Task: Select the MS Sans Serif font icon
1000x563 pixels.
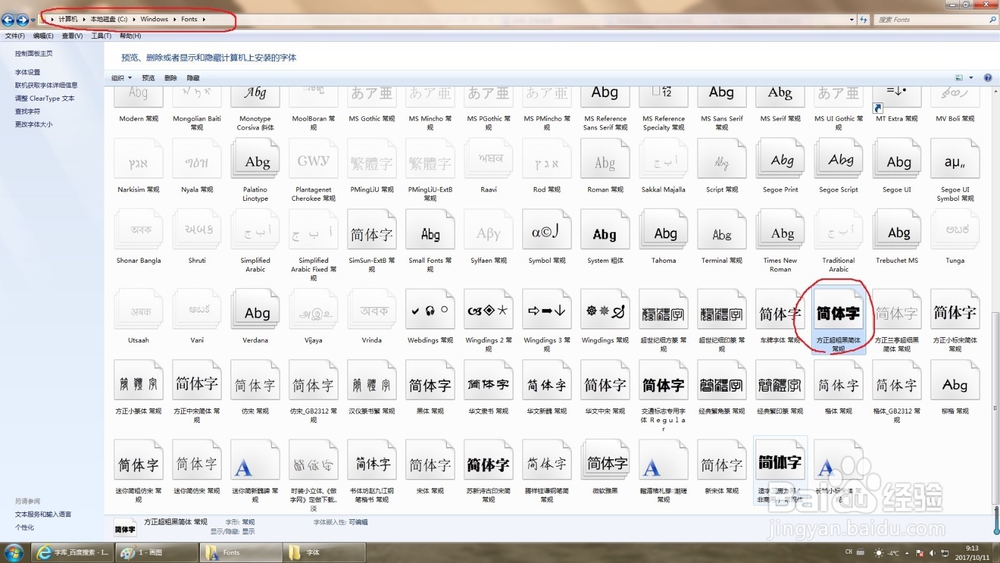Action: coord(721,97)
